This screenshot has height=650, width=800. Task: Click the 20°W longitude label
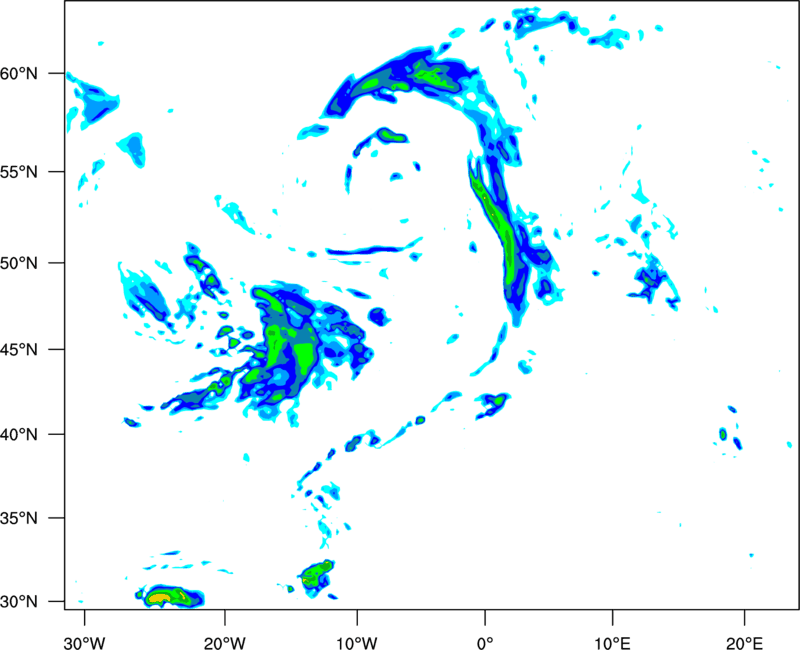pyautogui.click(x=225, y=643)
